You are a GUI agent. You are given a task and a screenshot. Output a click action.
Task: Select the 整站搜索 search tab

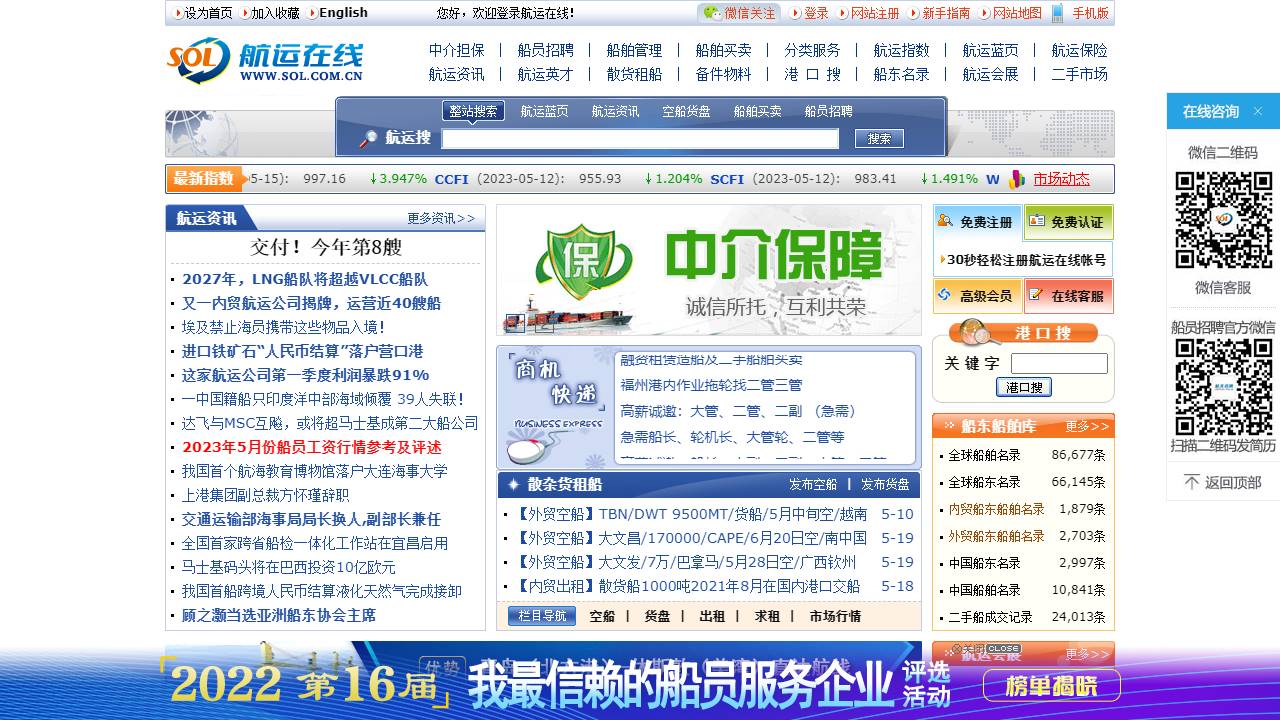473,111
